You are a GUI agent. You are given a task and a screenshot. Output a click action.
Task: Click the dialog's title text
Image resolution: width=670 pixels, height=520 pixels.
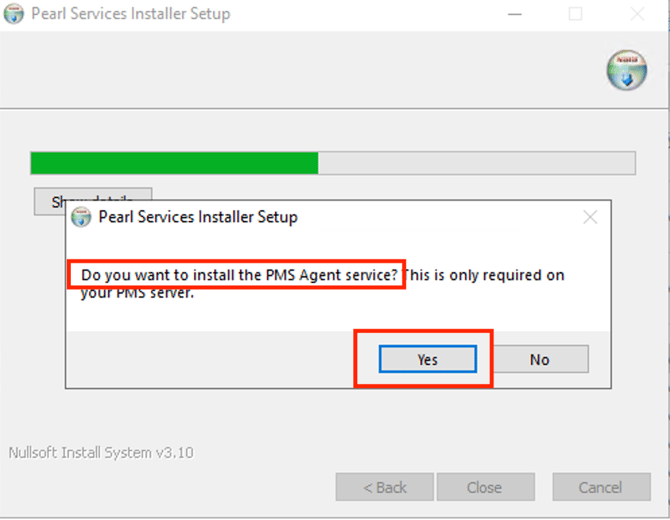(x=197, y=217)
